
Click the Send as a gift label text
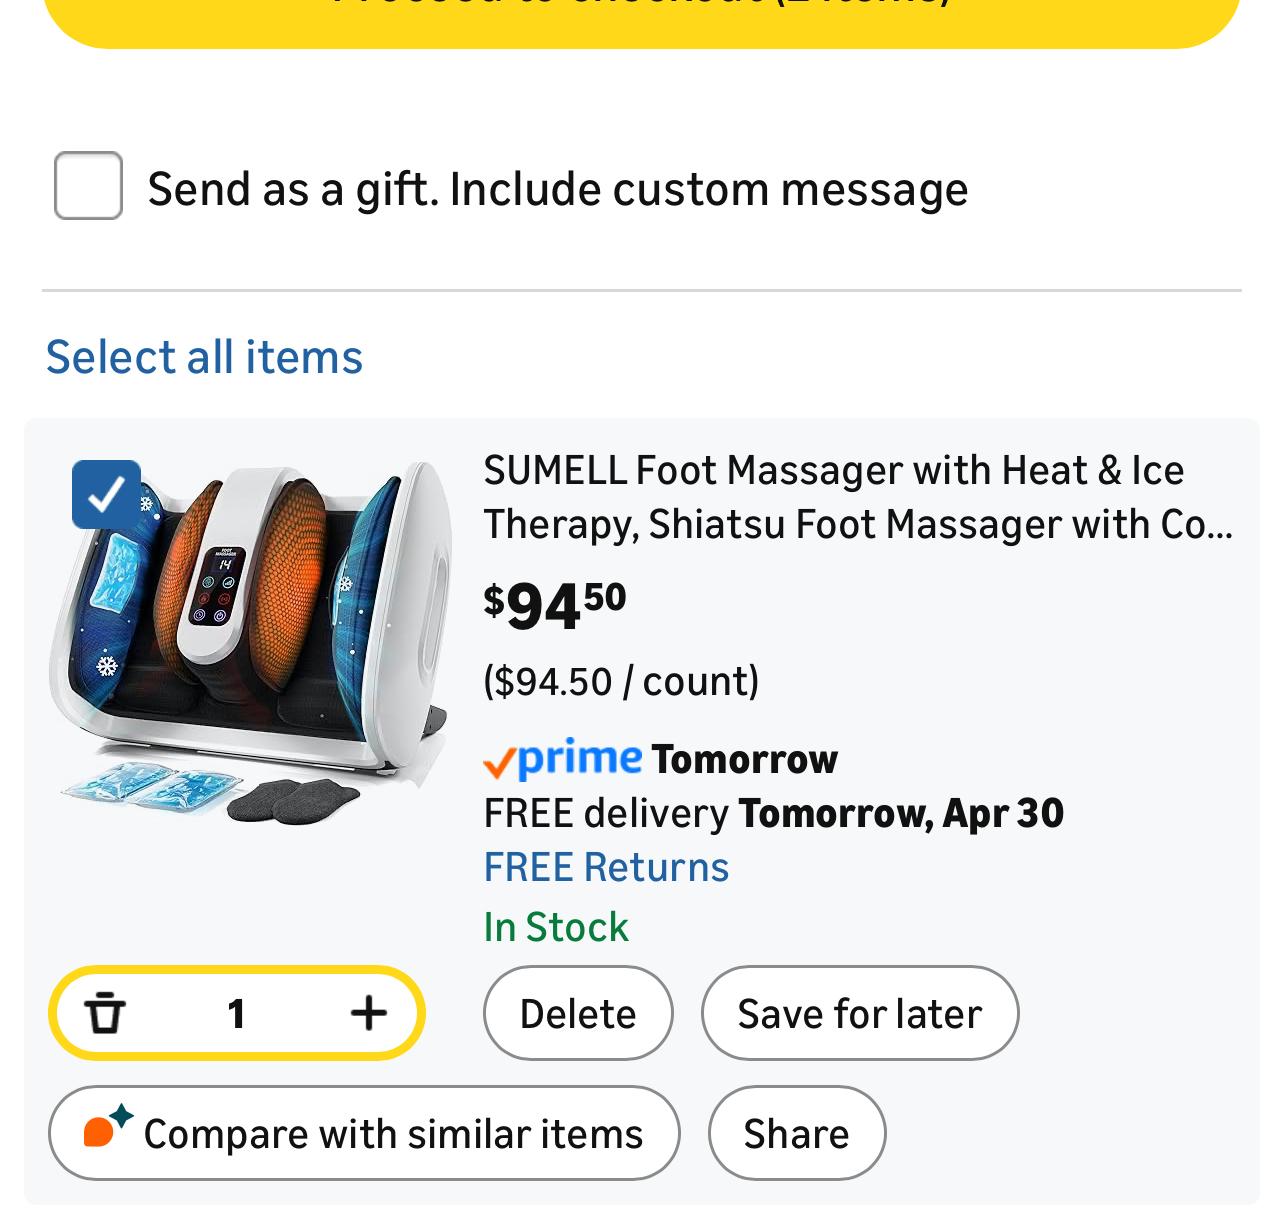coord(557,189)
